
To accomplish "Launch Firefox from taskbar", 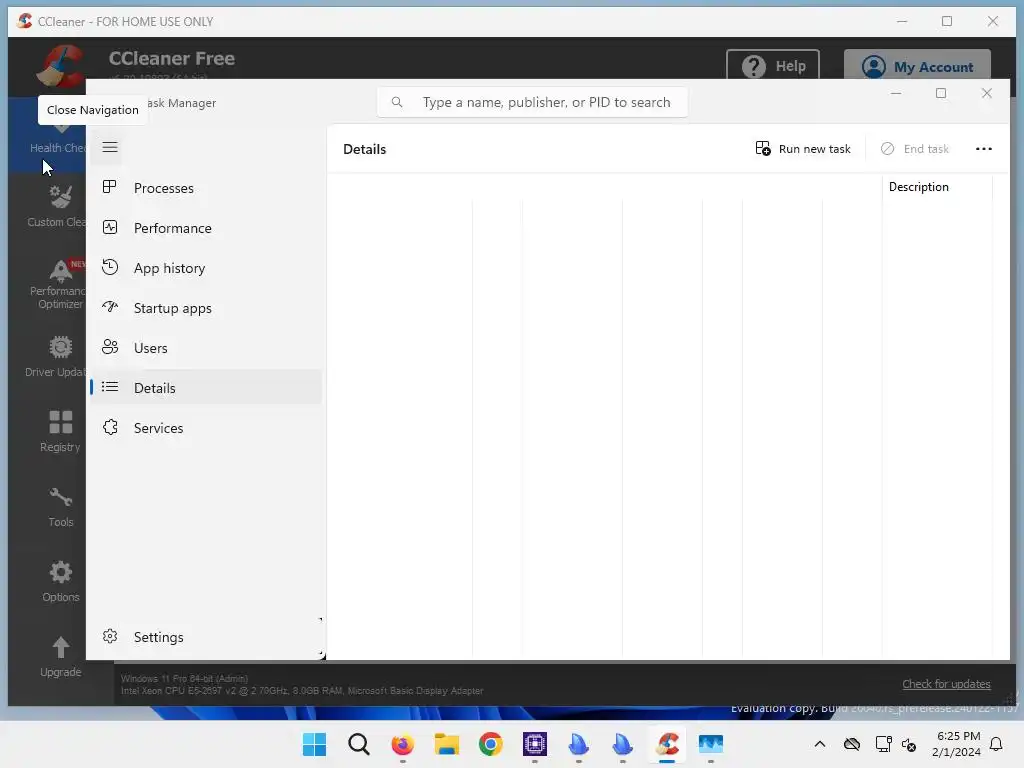I will coord(402,744).
